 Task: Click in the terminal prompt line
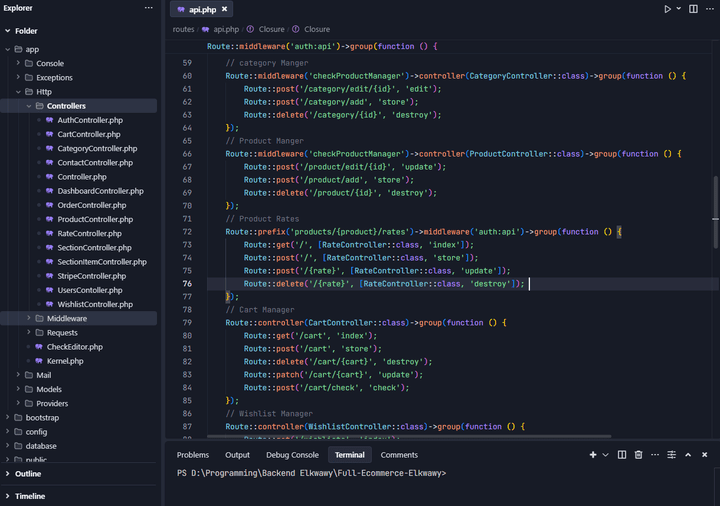tap(311, 473)
